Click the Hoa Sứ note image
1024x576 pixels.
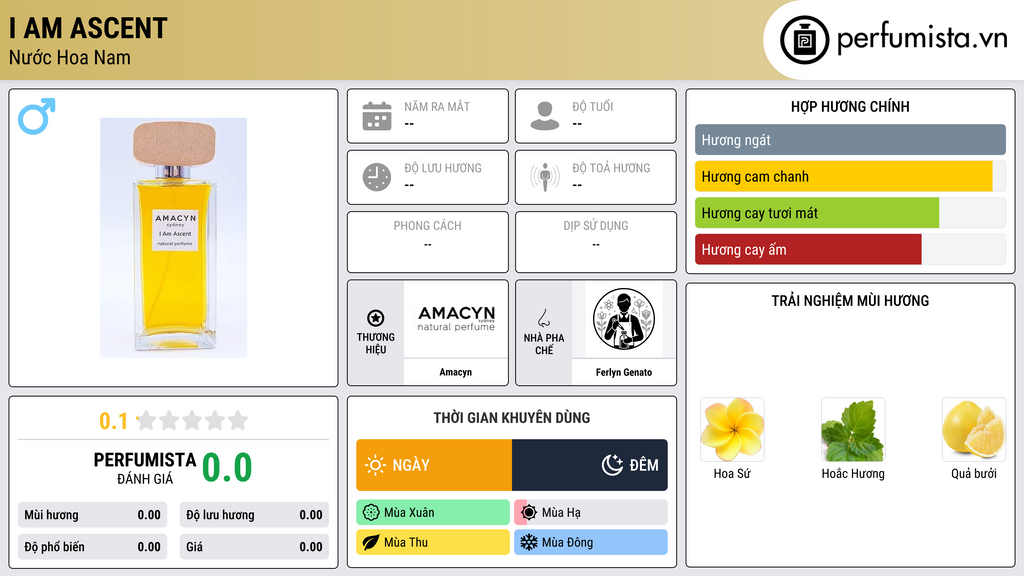tap(732, 430)
